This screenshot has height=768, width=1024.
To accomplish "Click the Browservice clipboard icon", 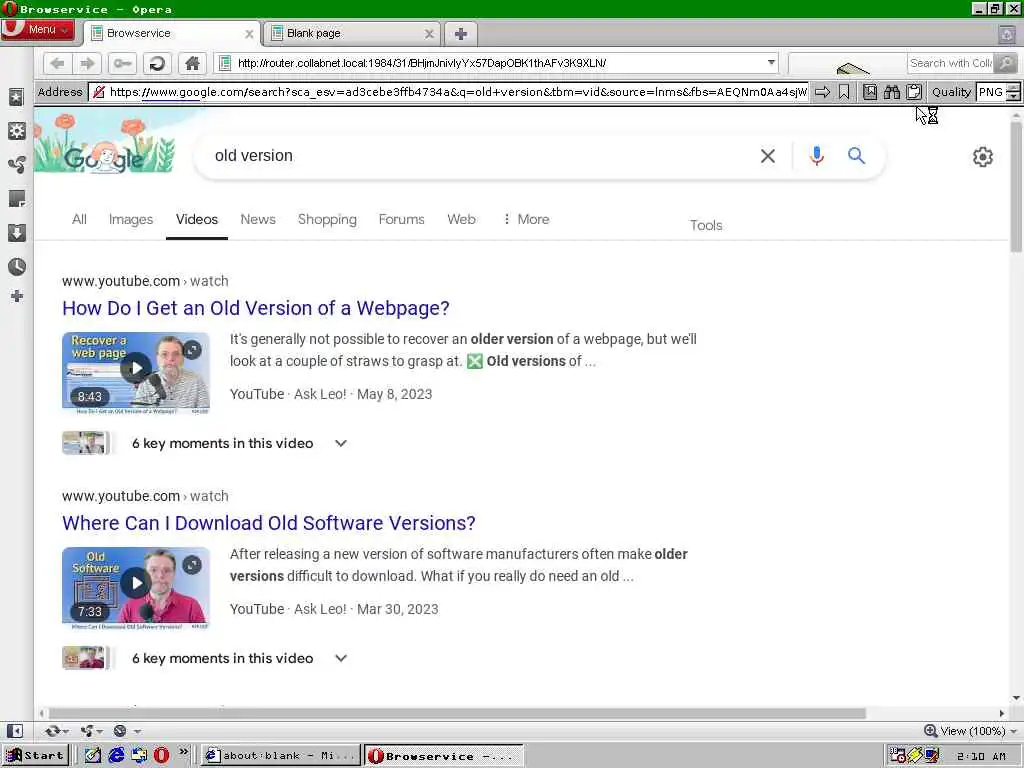I will pyautogui.click(x=914, y=92).
